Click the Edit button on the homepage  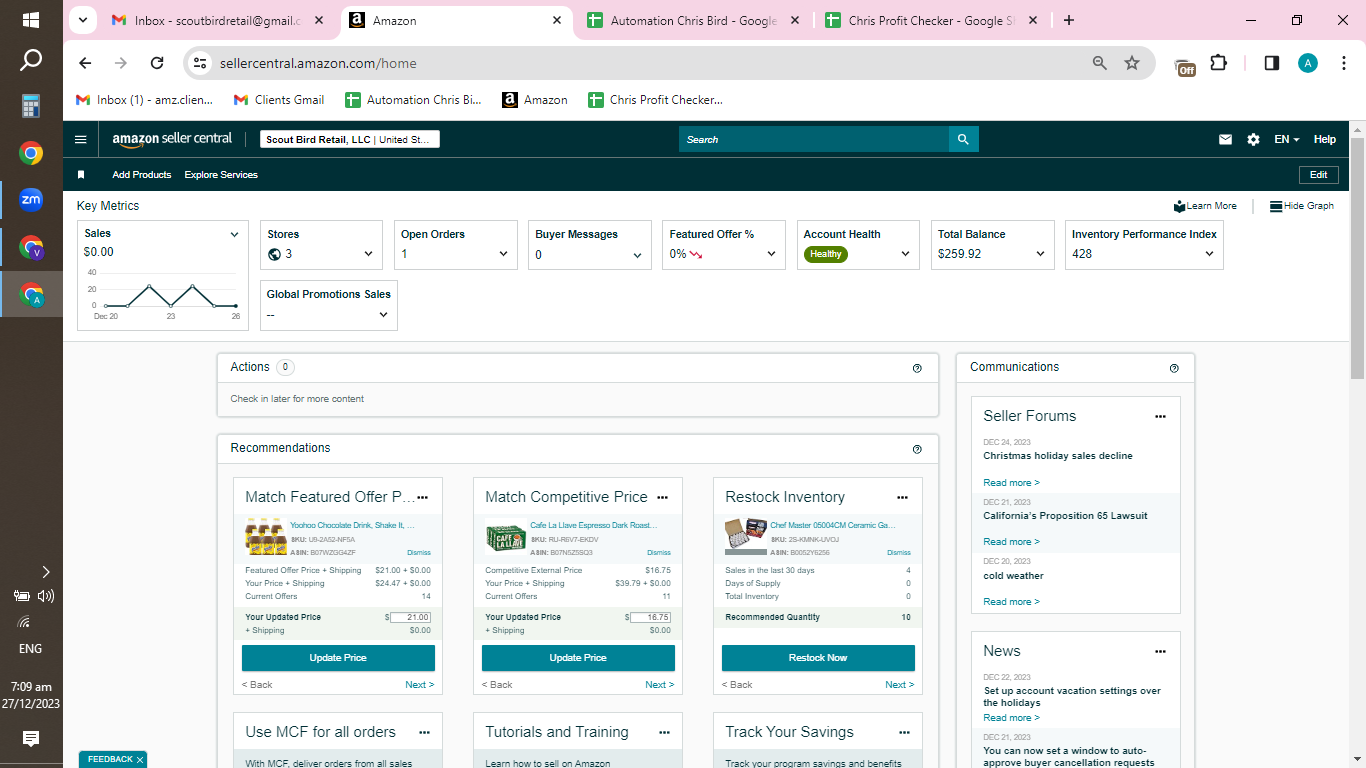[x=1318, y=175]
